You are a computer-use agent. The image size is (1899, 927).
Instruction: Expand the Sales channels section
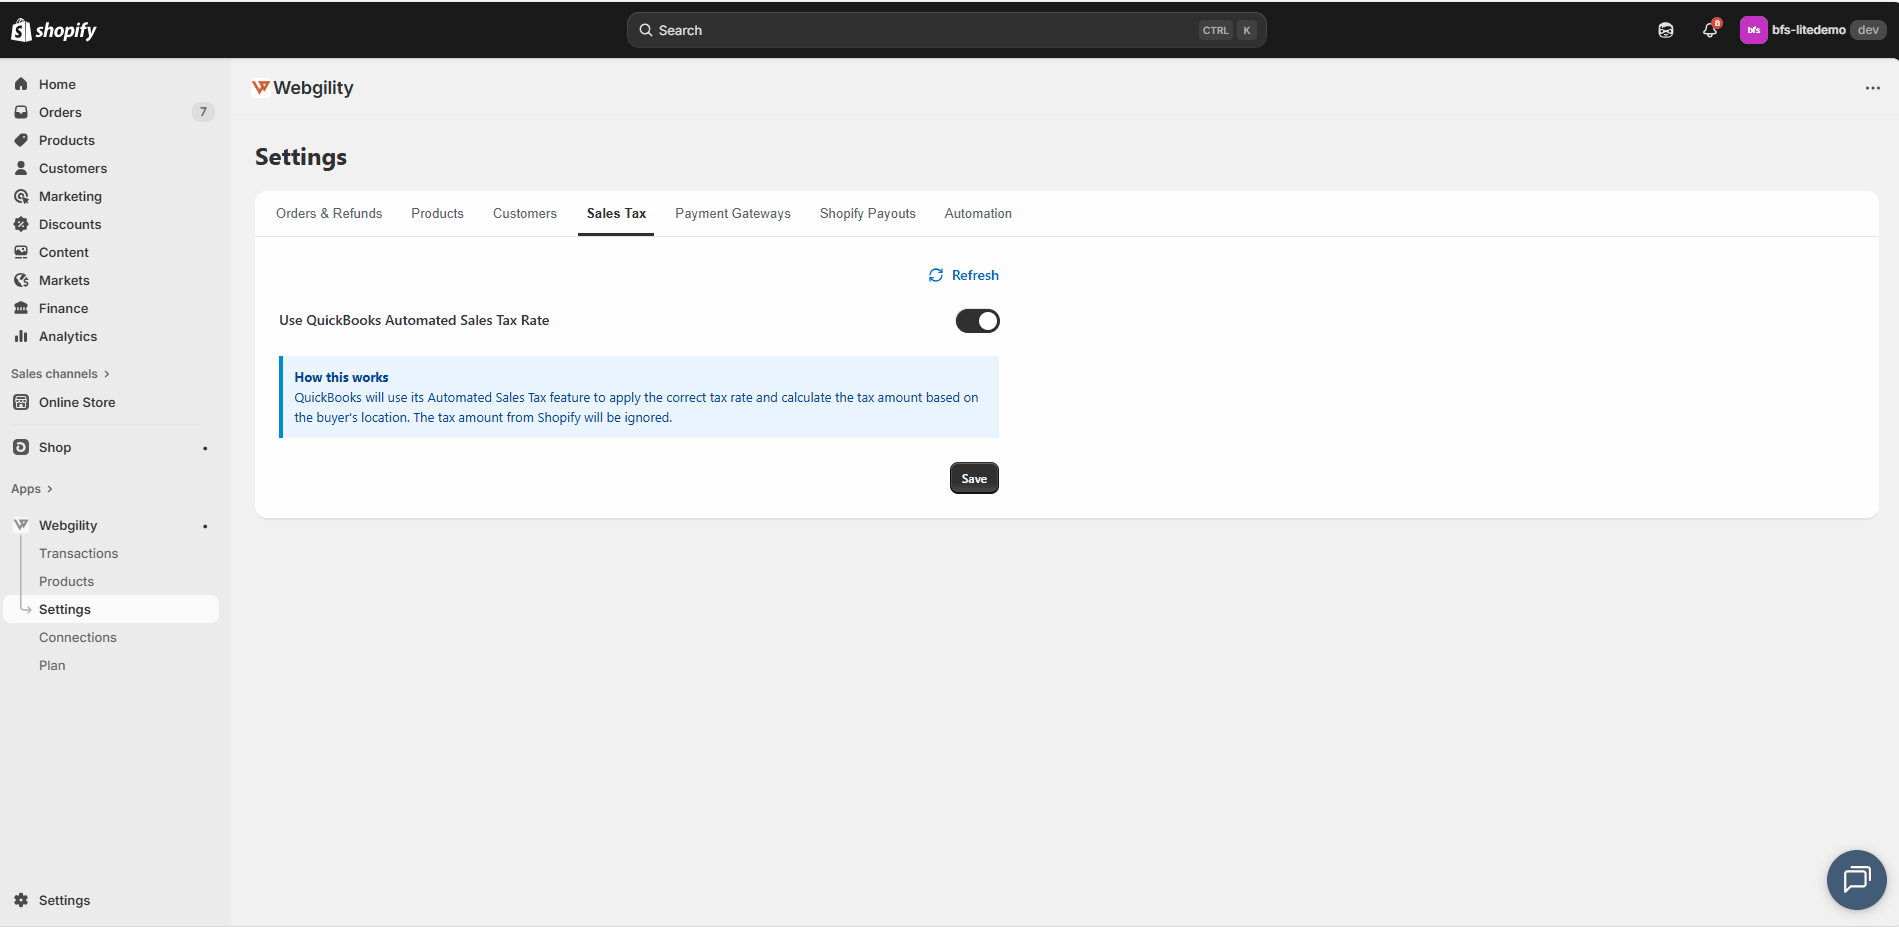60,374
